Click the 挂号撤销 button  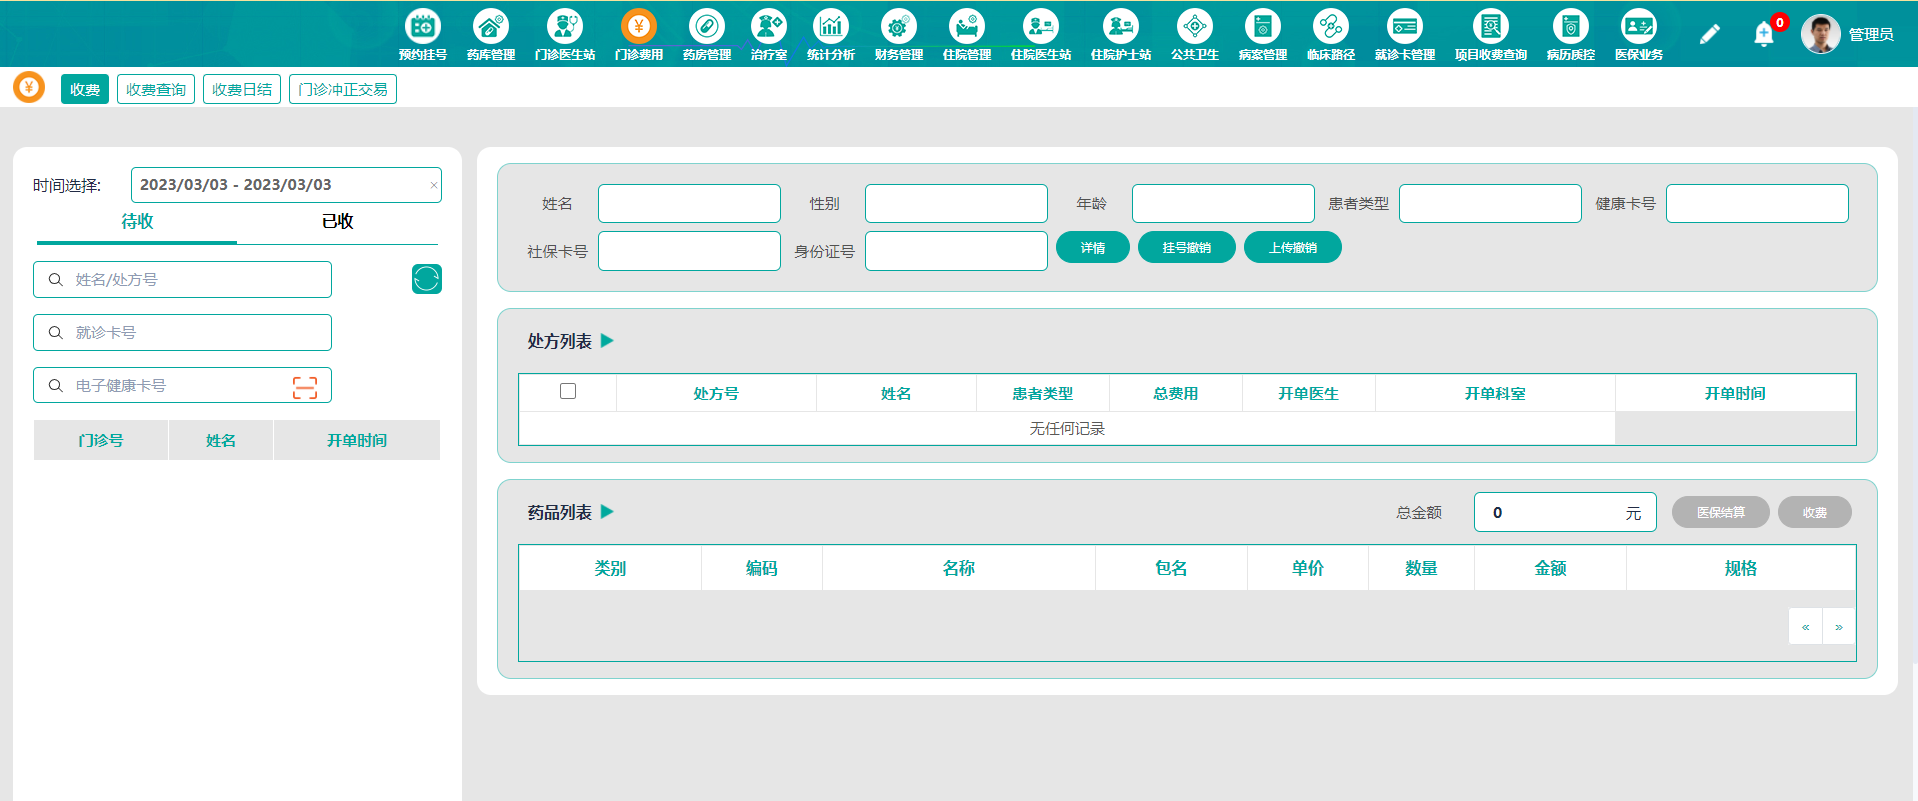(x=1187, y=247)
